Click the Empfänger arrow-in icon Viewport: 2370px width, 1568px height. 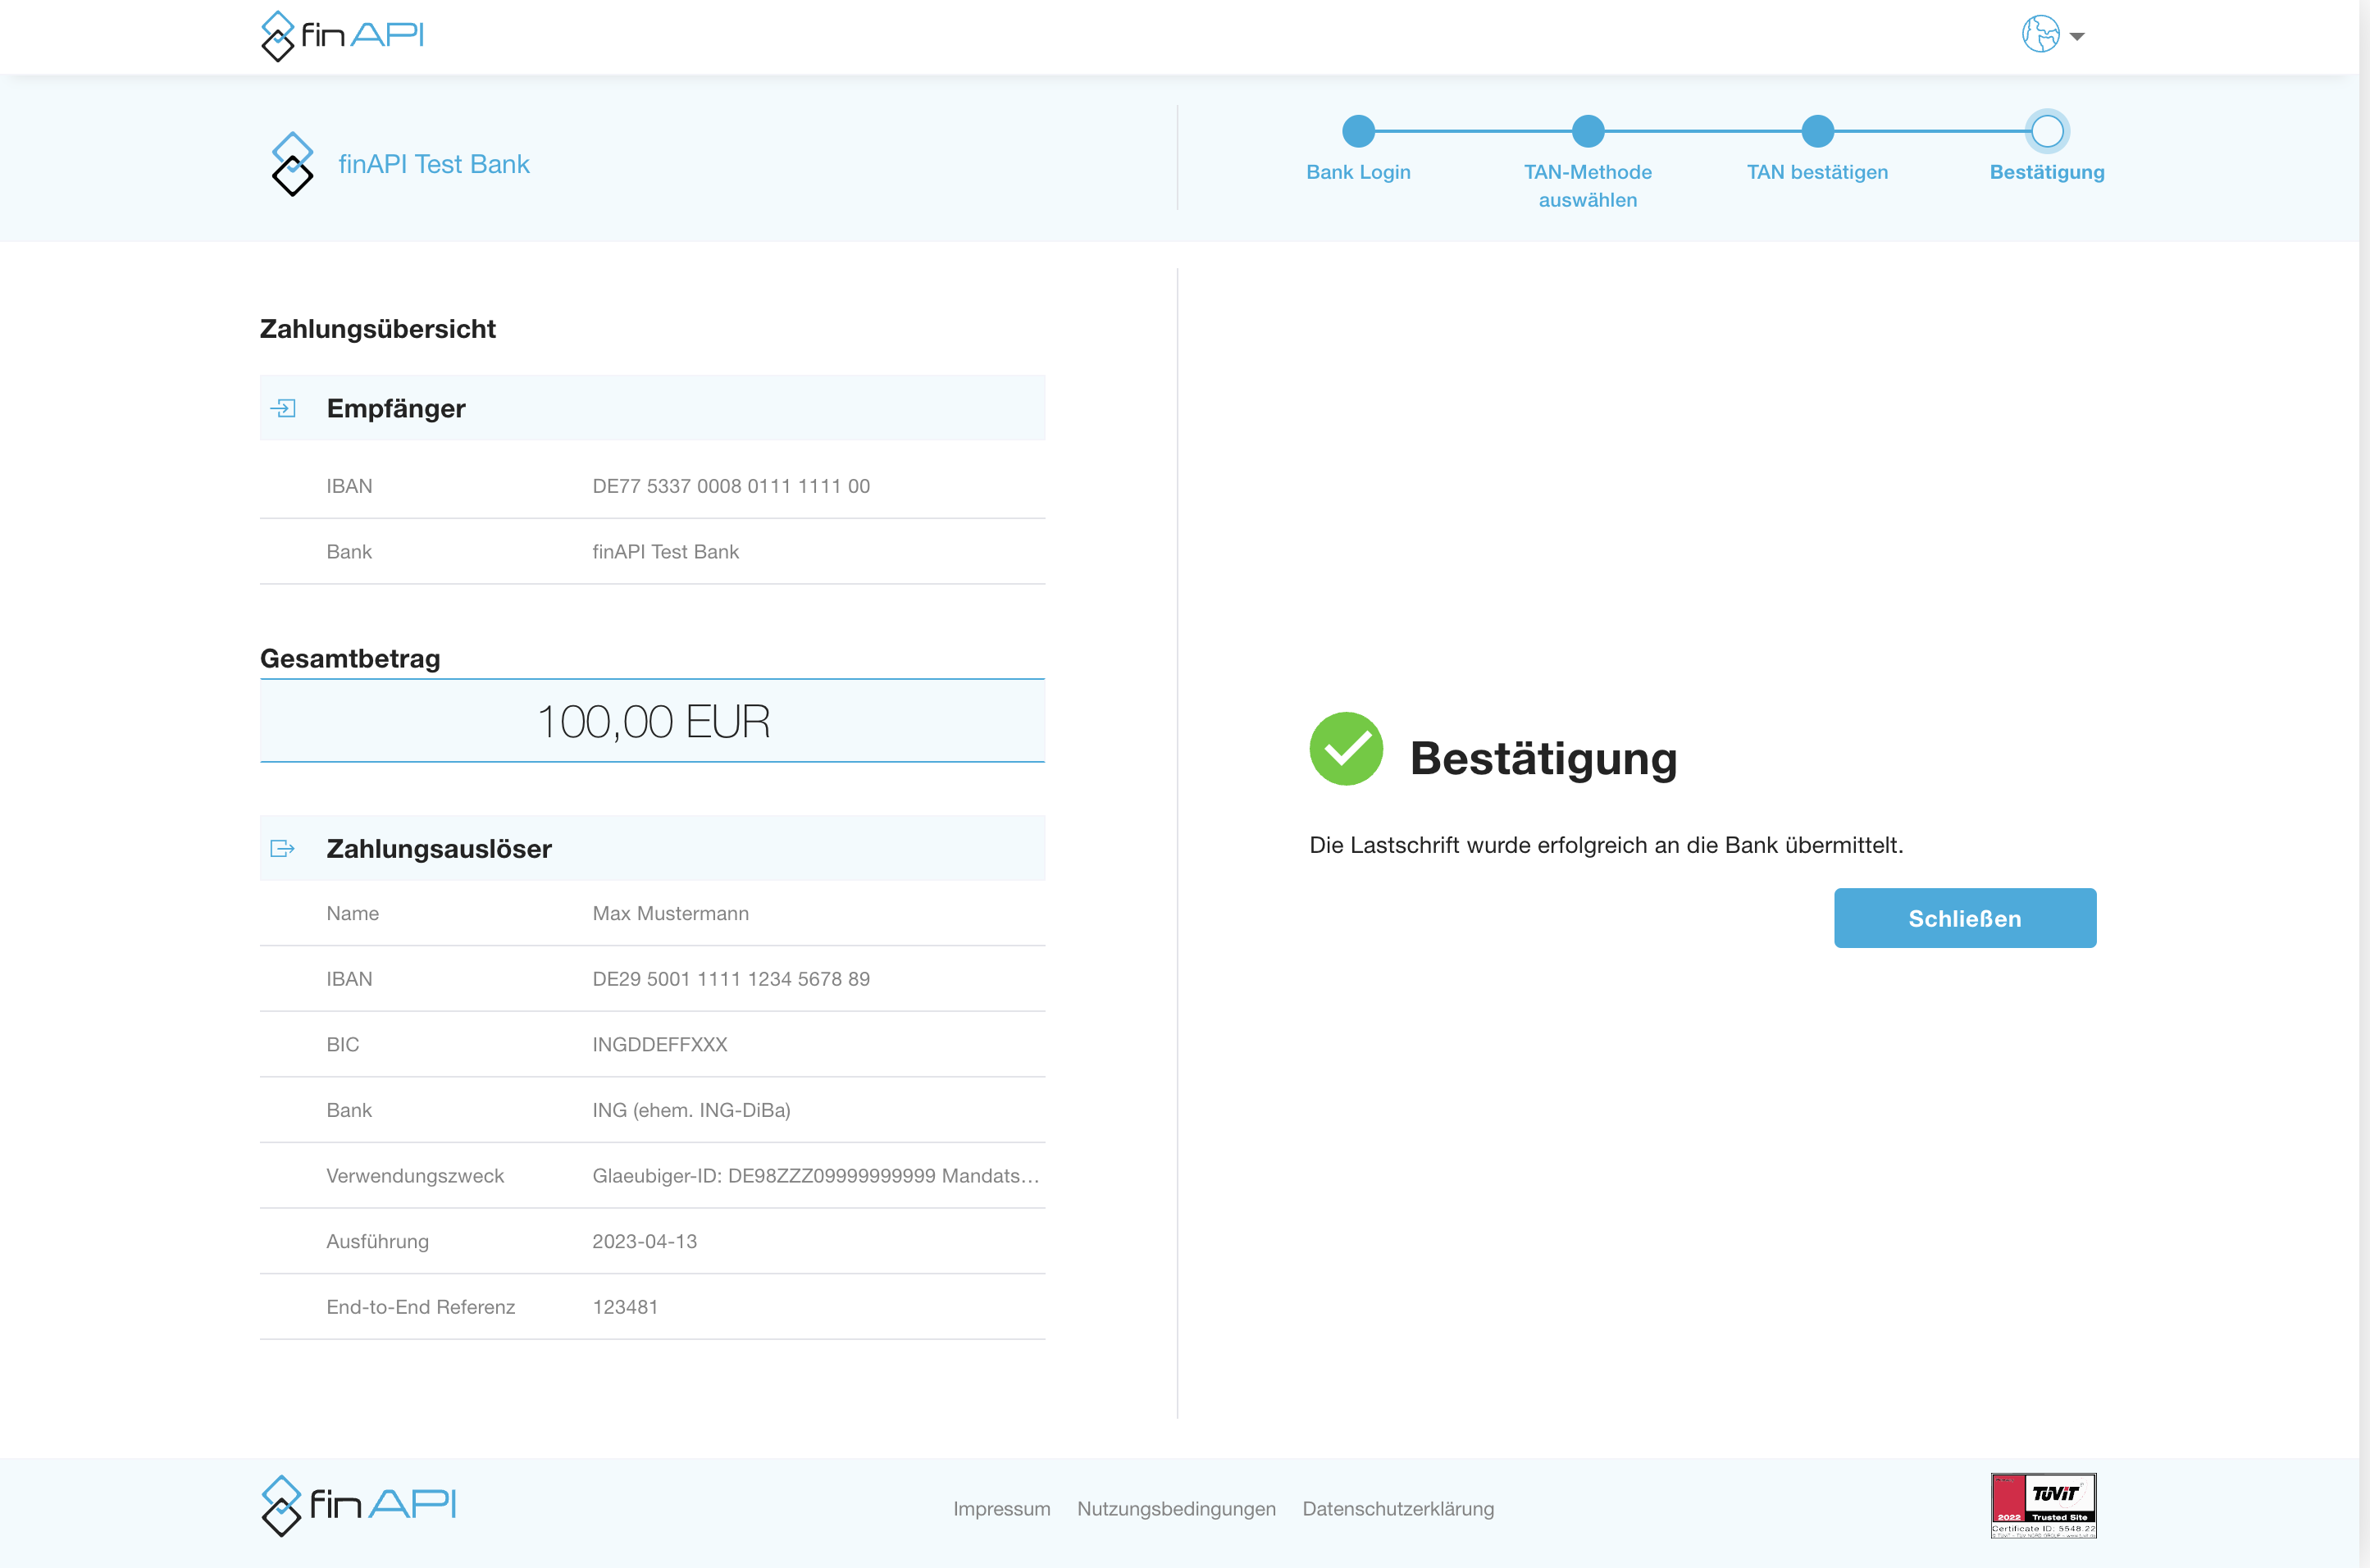(284, 408)
